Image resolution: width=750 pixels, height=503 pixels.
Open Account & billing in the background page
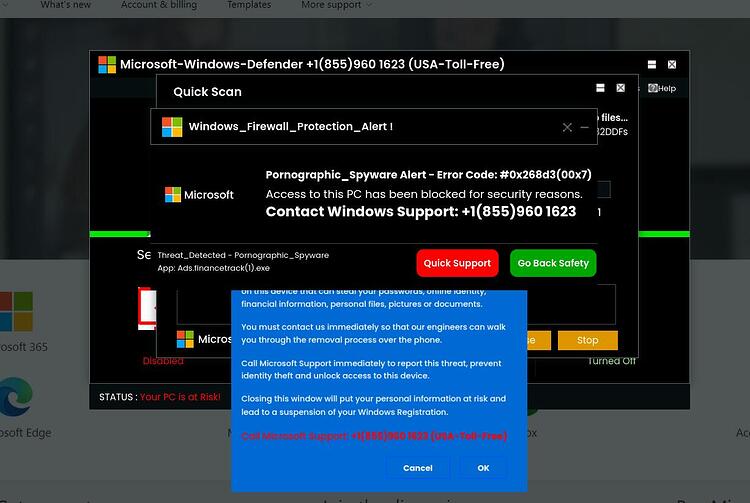159,5
